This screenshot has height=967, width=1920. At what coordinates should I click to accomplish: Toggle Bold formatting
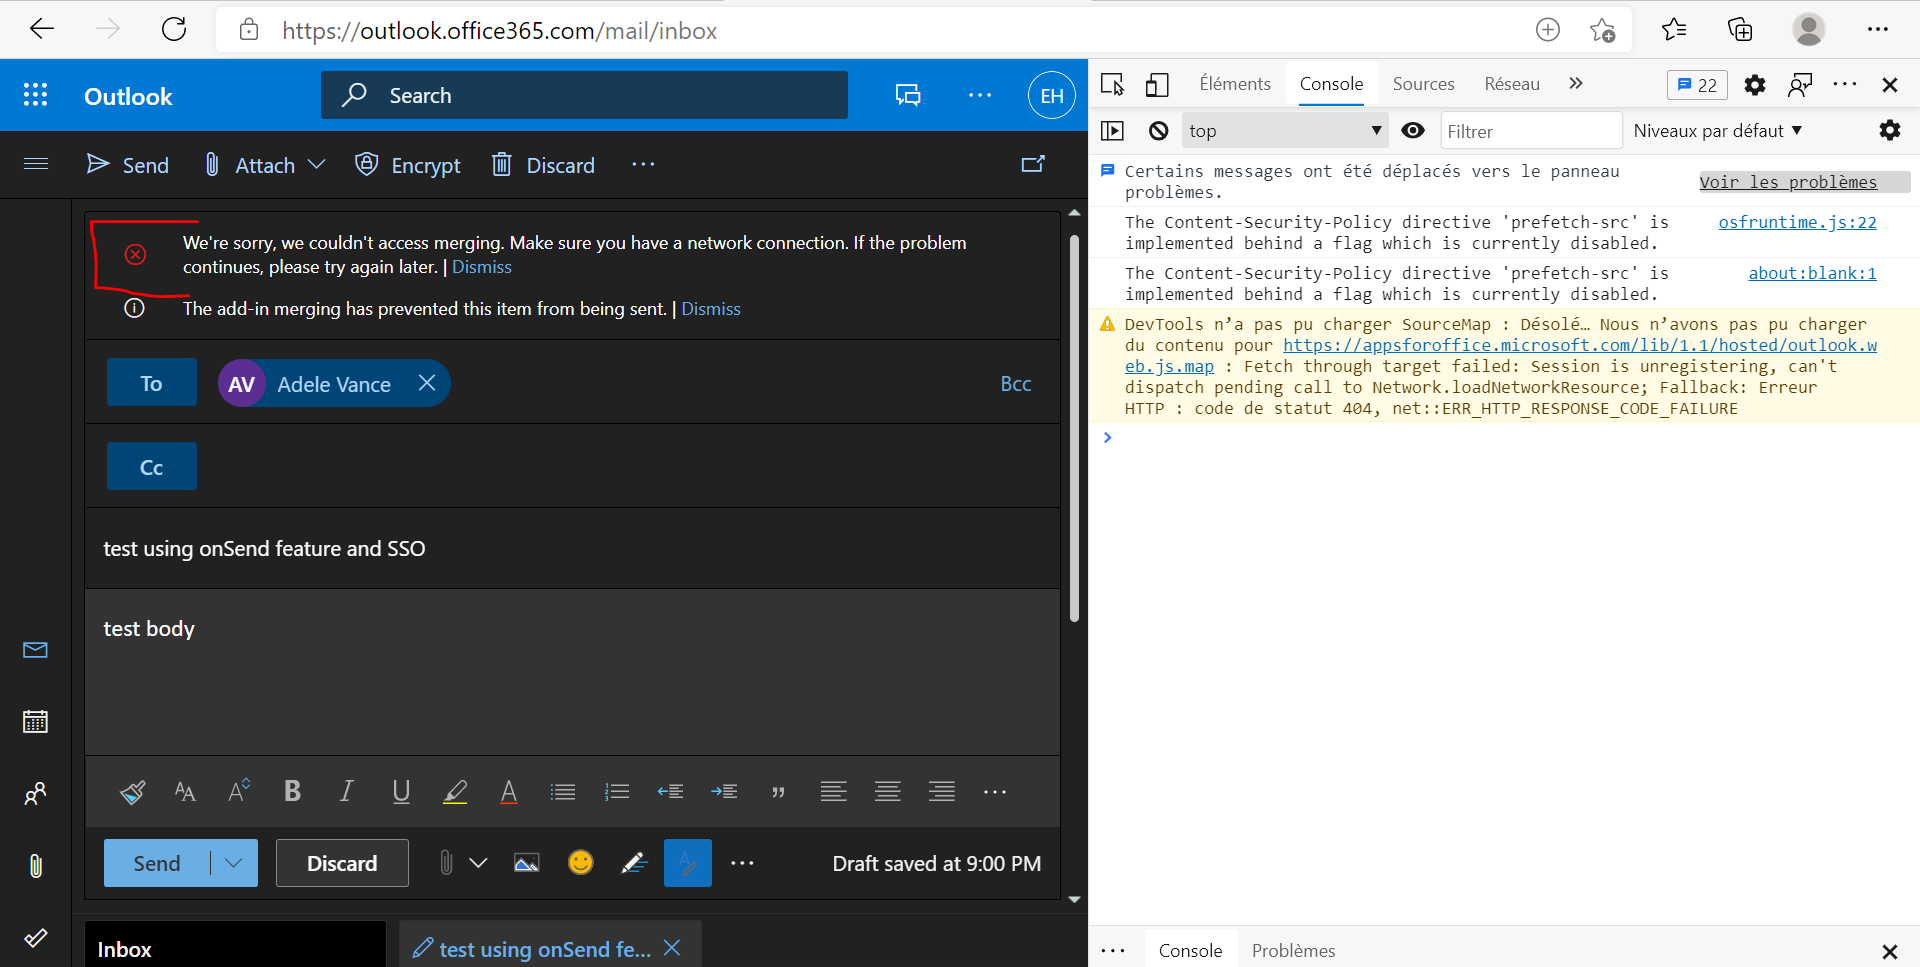tap(293, 792)
